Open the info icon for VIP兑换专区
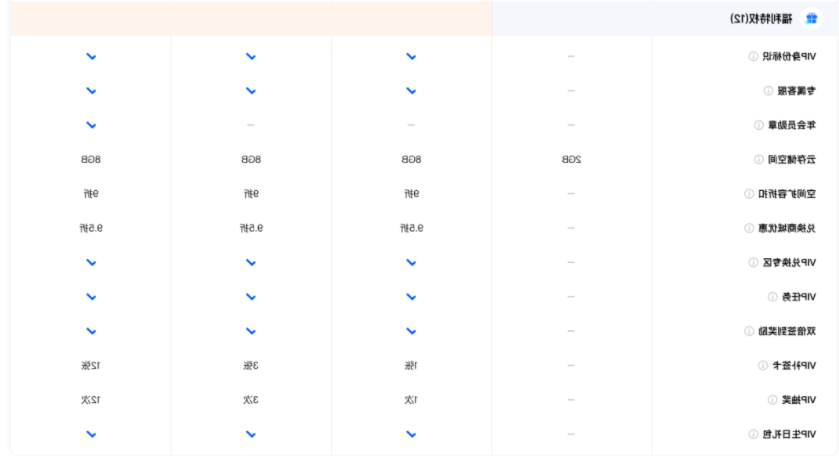 753,262
